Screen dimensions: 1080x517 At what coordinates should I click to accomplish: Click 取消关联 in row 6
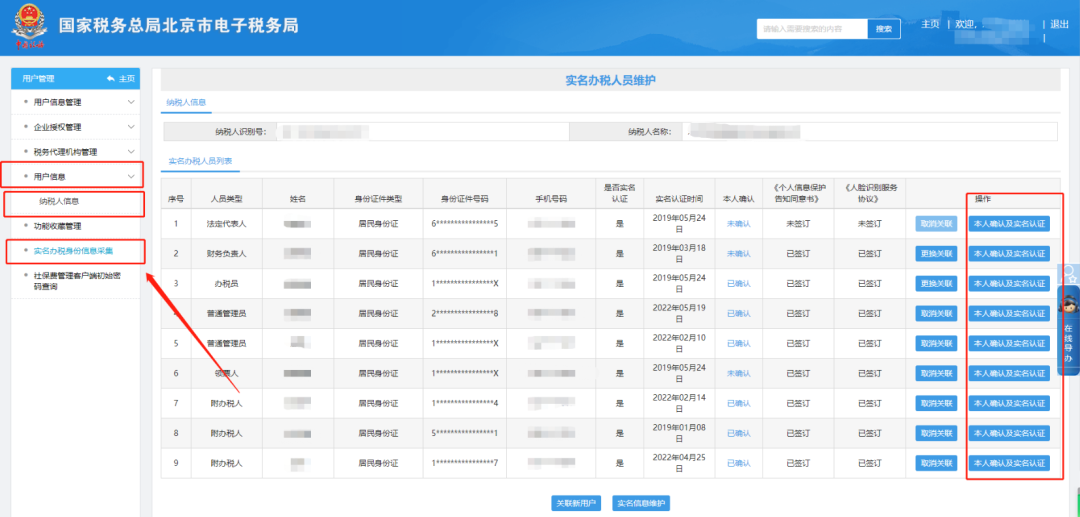click(x=936, y=373)
